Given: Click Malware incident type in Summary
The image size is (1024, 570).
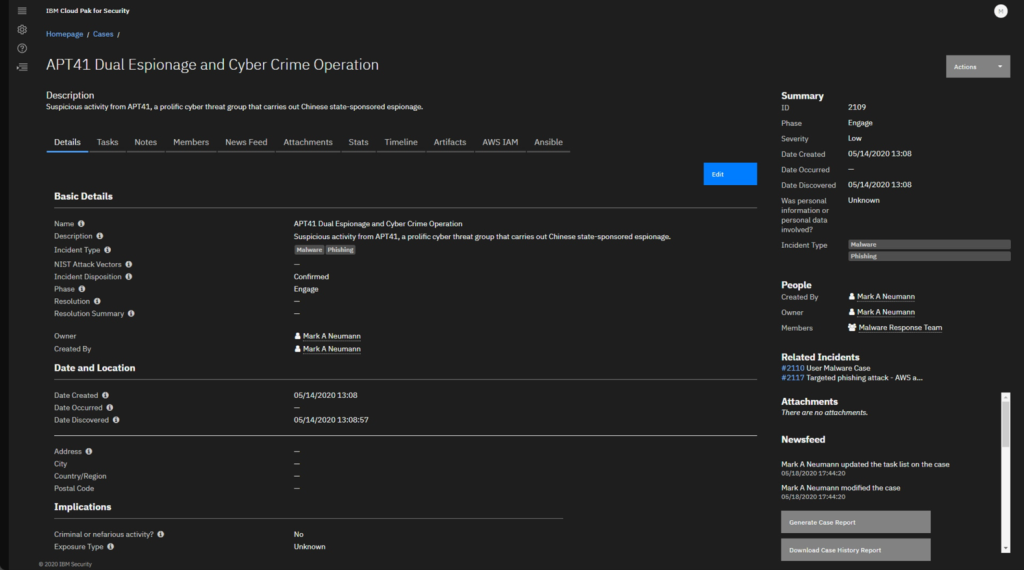Looking at the screenshot, I should click(x=929, y=245).
